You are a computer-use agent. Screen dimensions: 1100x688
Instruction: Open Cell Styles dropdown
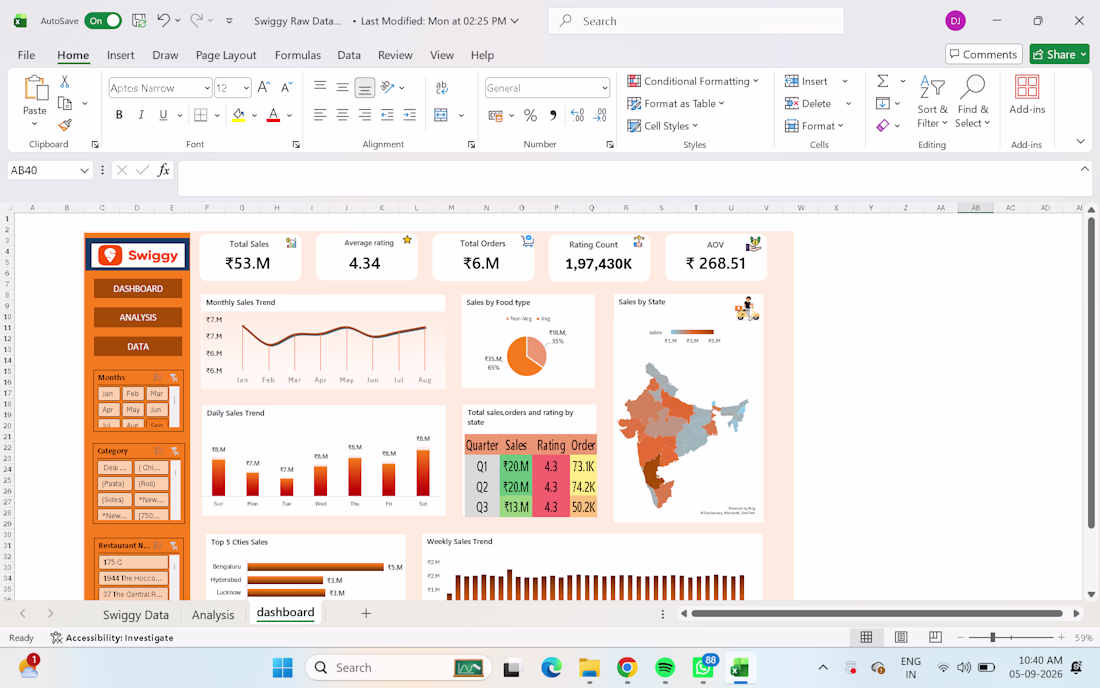click(662, 126)
